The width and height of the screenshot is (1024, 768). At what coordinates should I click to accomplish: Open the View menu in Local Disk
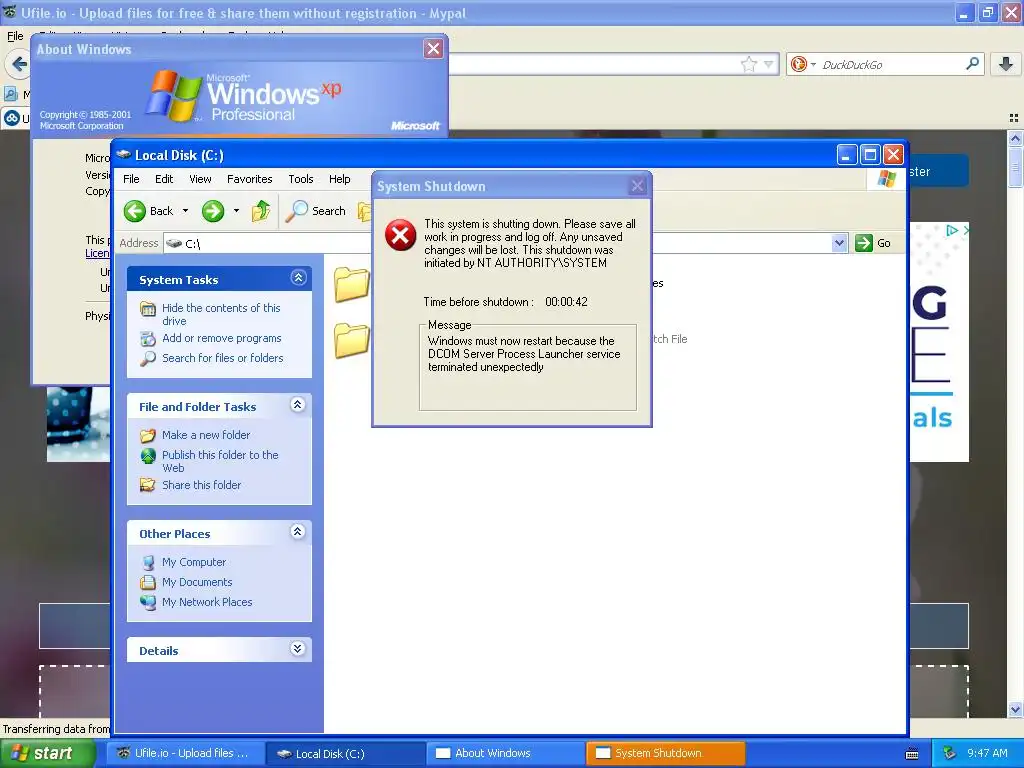pyautogui.click(x=200, y=179)
